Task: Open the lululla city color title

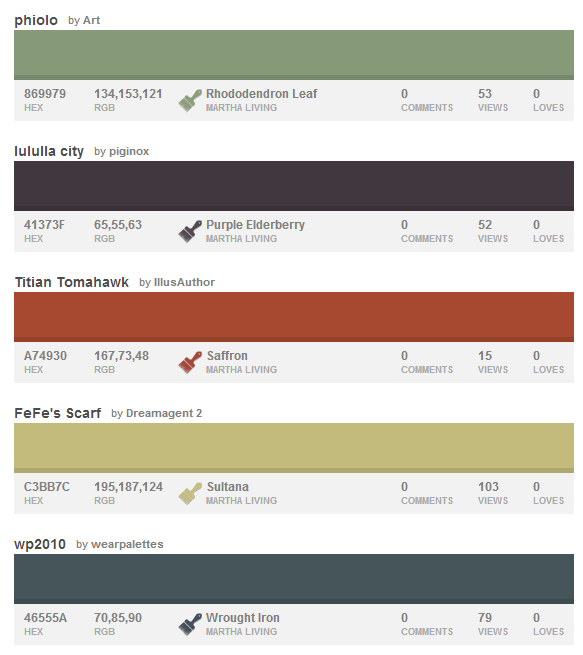Action: [x=49, y=151]
